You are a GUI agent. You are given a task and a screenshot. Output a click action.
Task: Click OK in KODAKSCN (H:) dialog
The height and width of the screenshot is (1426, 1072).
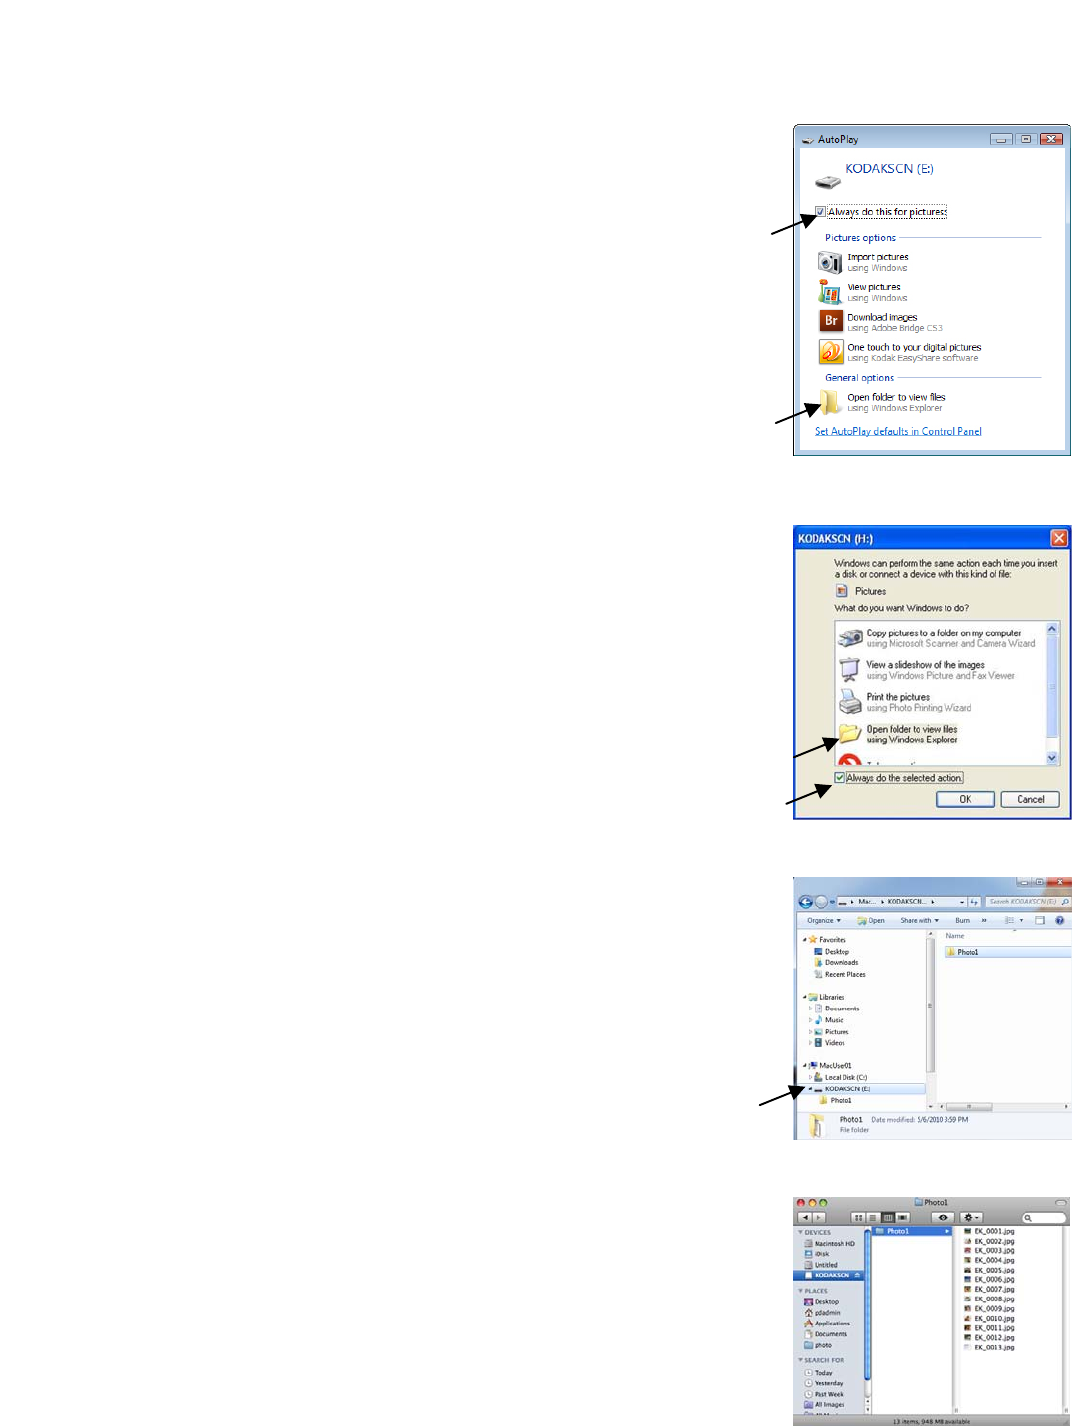coord(965,799)
